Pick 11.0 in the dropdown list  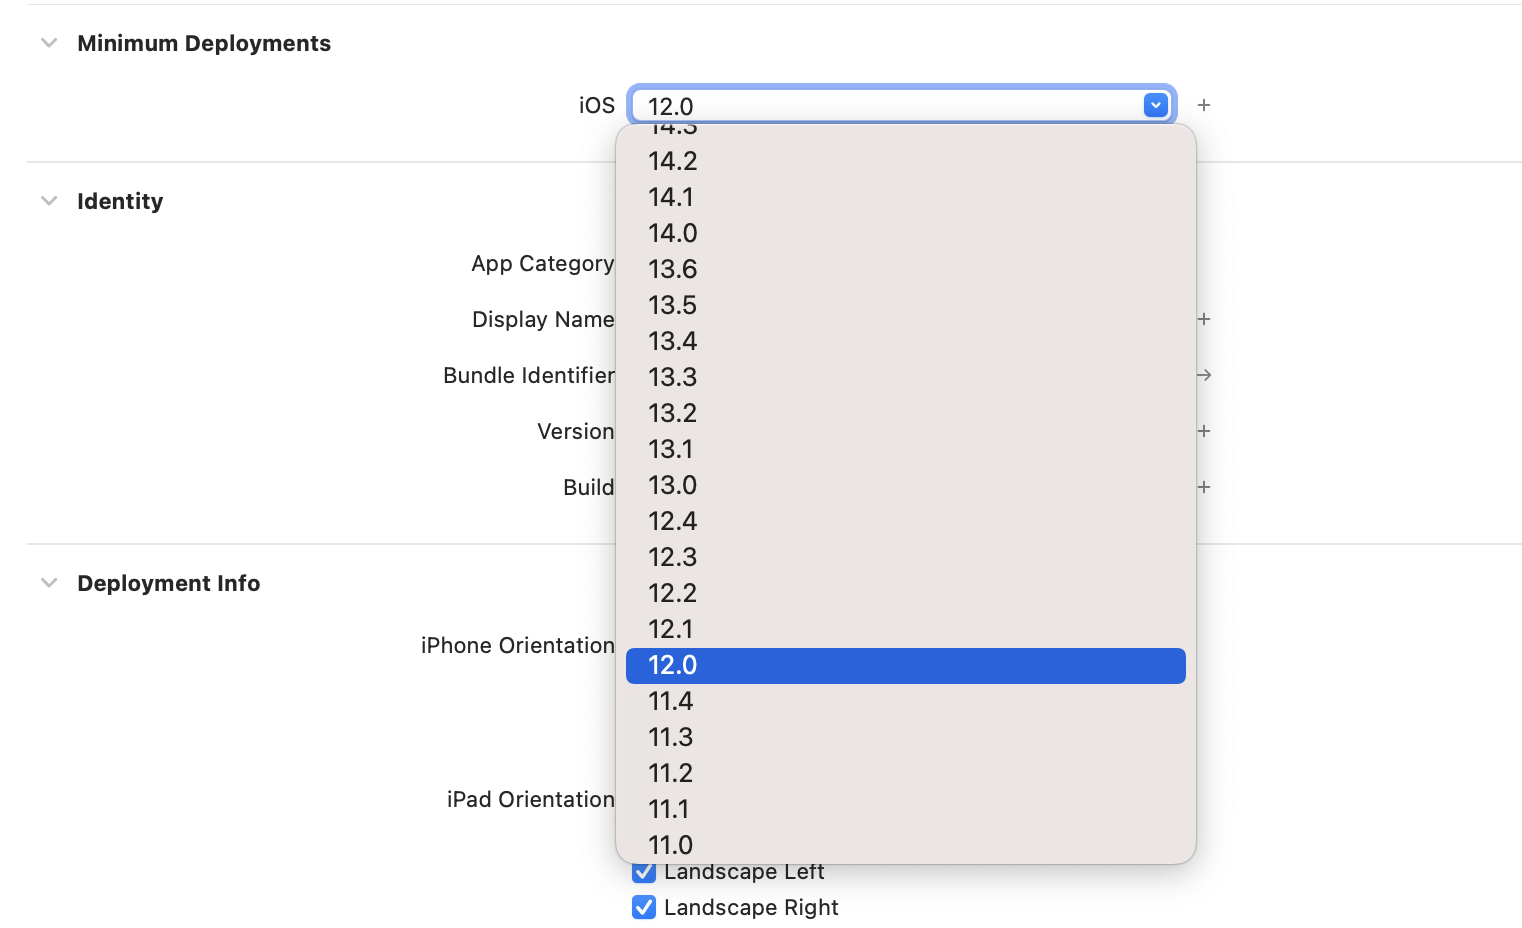click(x=671, y=845)
